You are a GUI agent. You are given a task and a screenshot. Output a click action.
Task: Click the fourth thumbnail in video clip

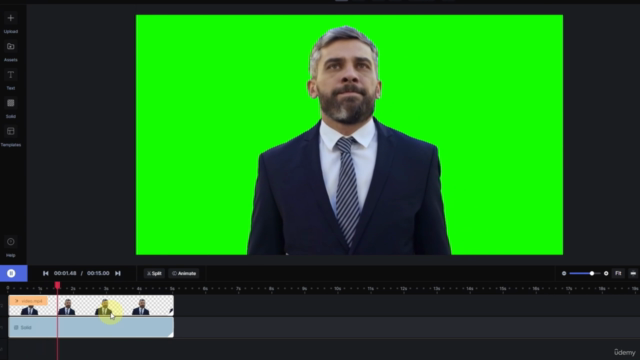(141, 307)
